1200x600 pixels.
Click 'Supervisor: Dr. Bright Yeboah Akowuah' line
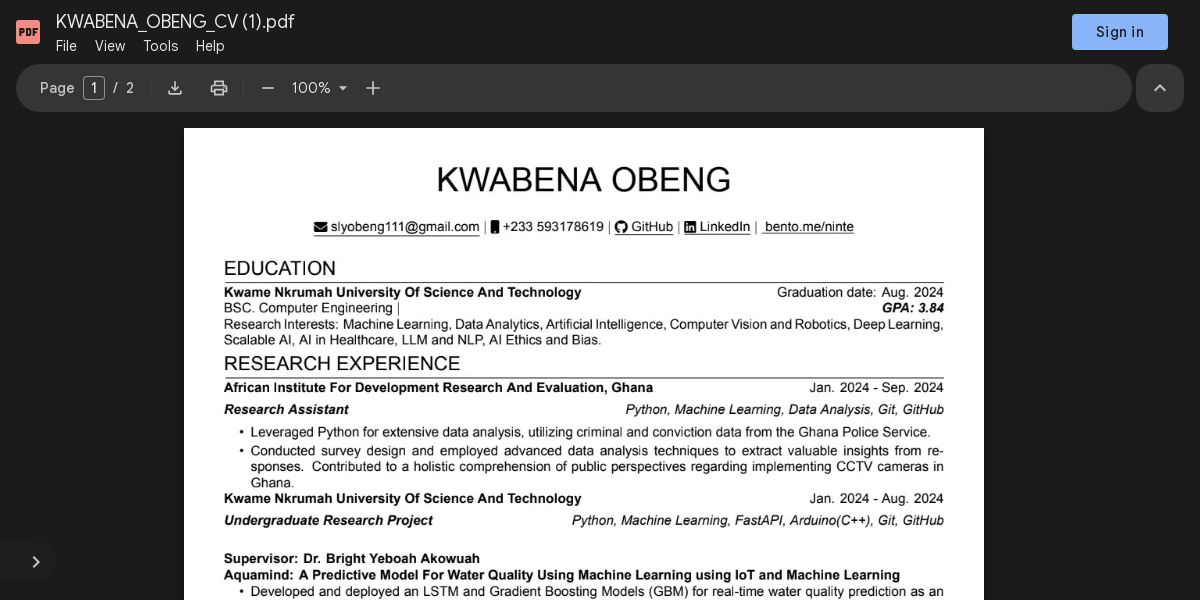coord(352,558)
